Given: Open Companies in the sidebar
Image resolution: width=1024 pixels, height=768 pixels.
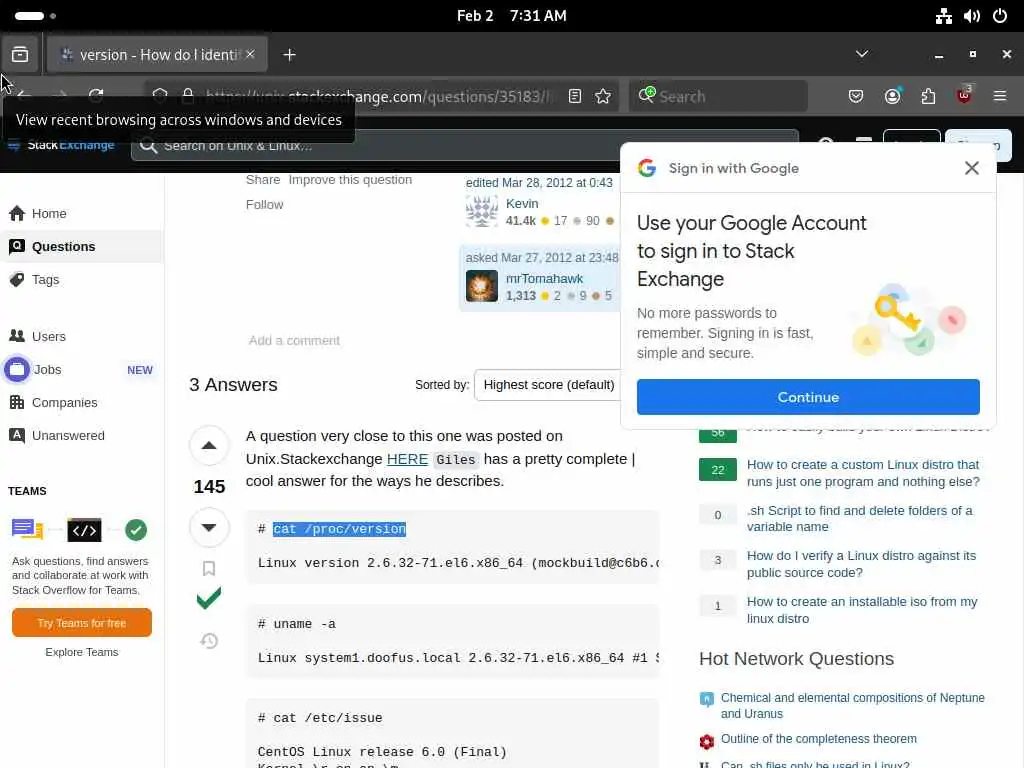Looking at the screenshot, I should 64,402.
